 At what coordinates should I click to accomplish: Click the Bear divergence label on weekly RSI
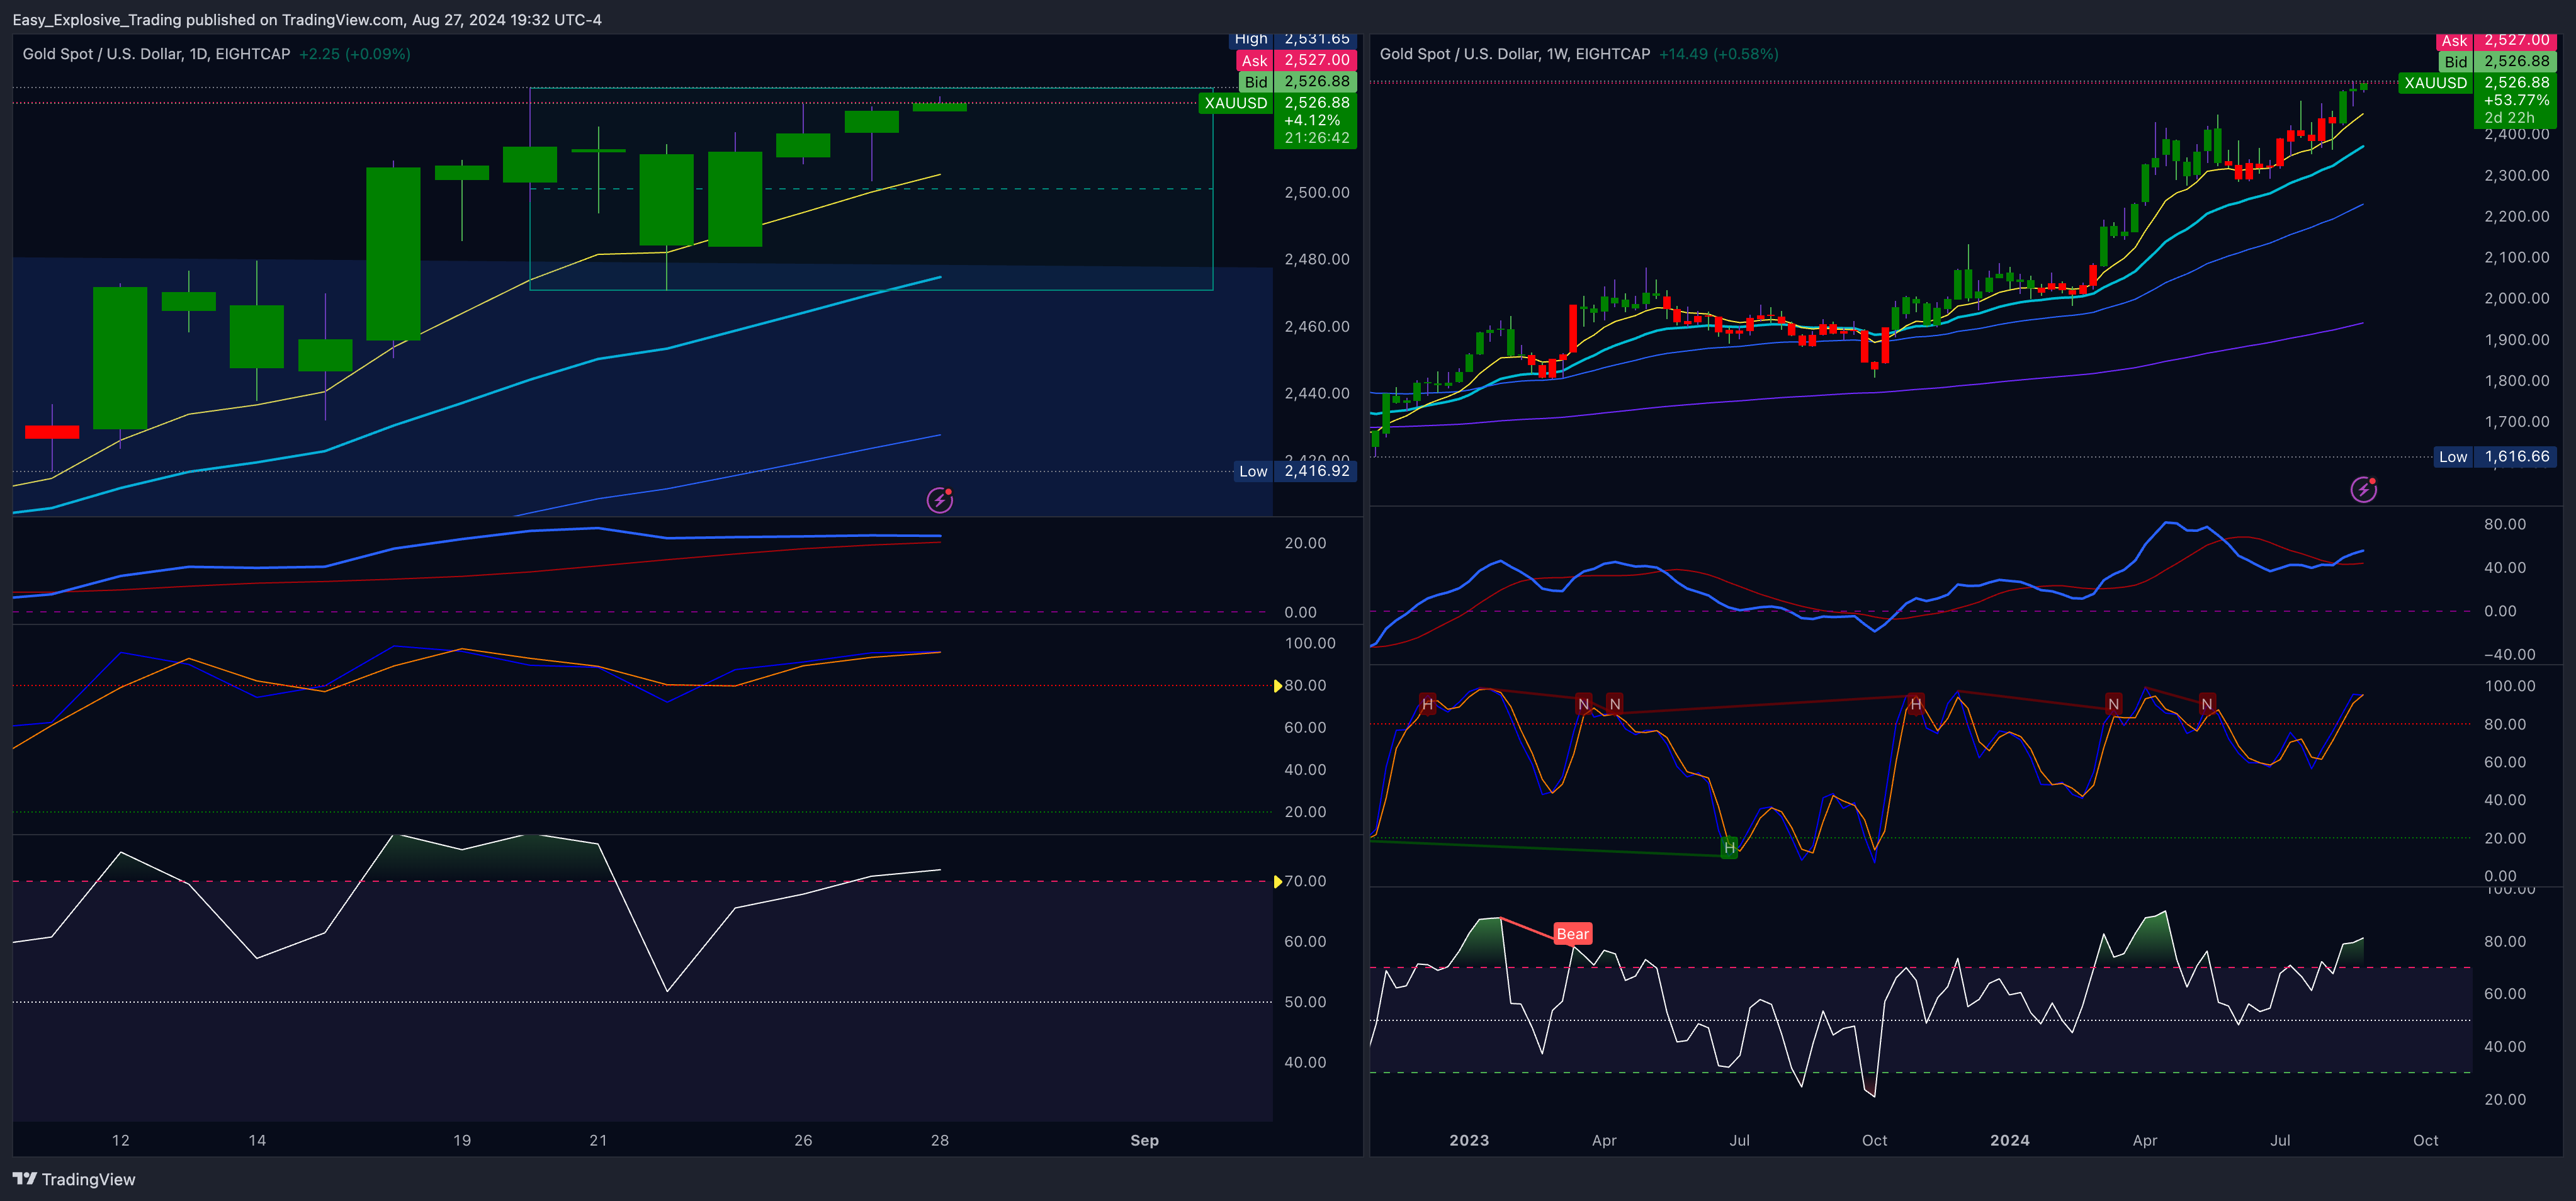[x=1572, y=933]
